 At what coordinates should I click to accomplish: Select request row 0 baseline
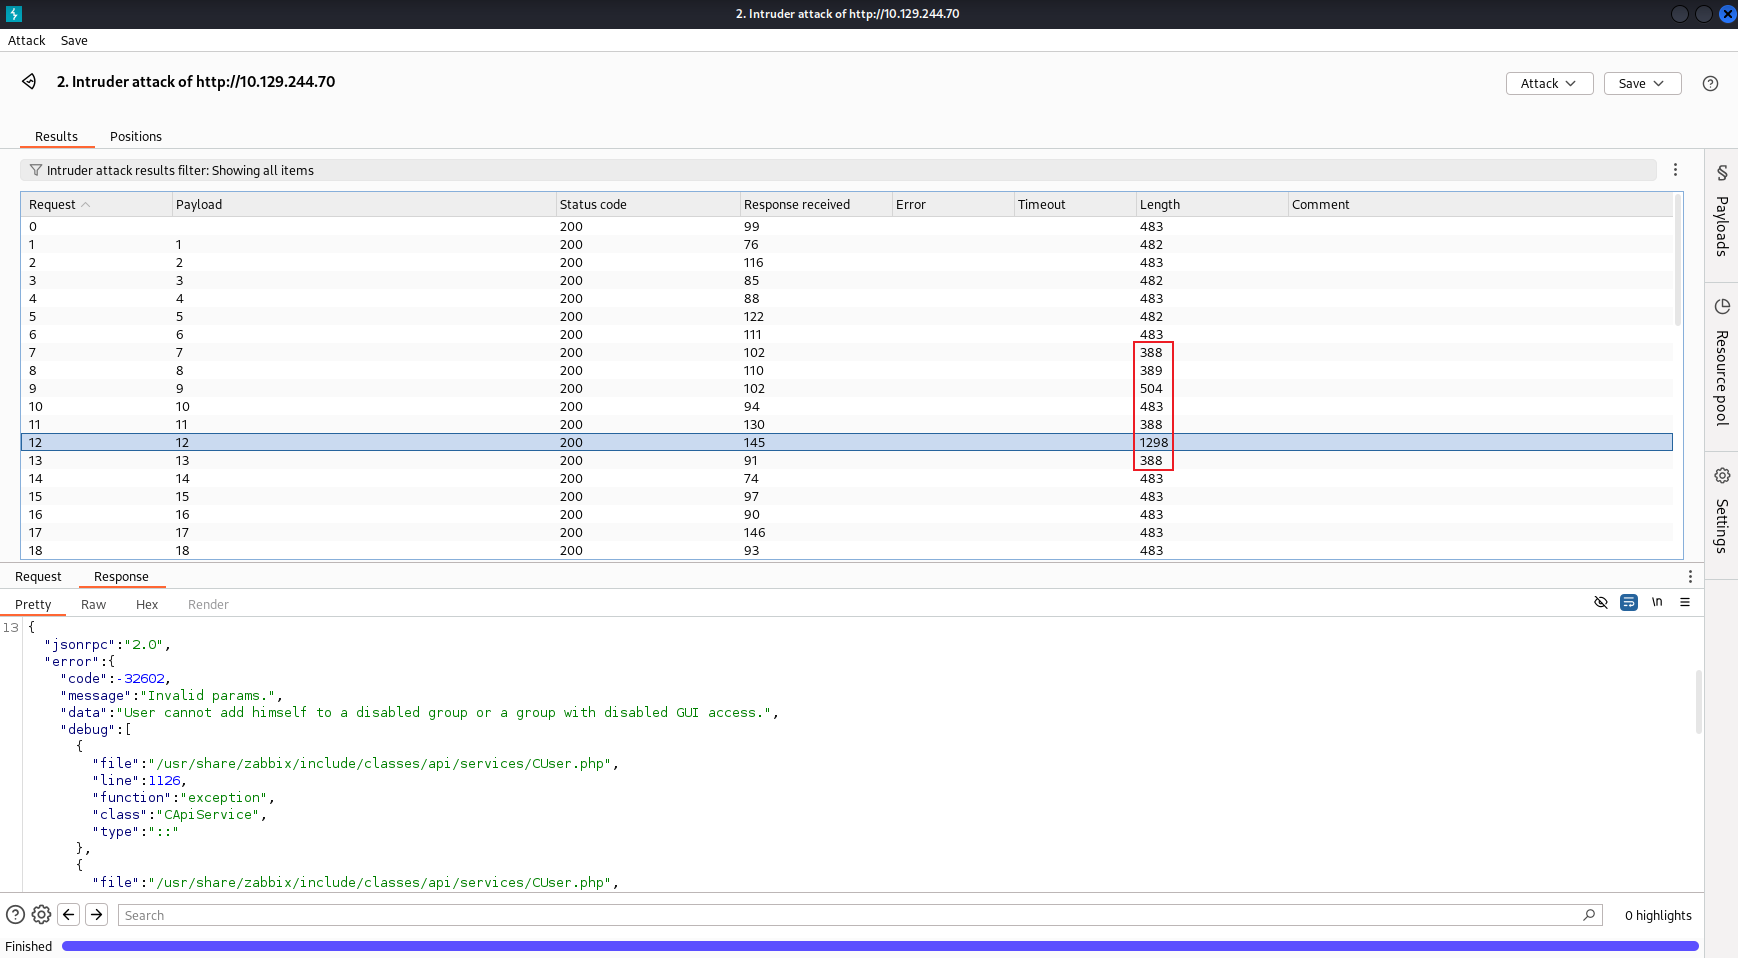[846, 226]
